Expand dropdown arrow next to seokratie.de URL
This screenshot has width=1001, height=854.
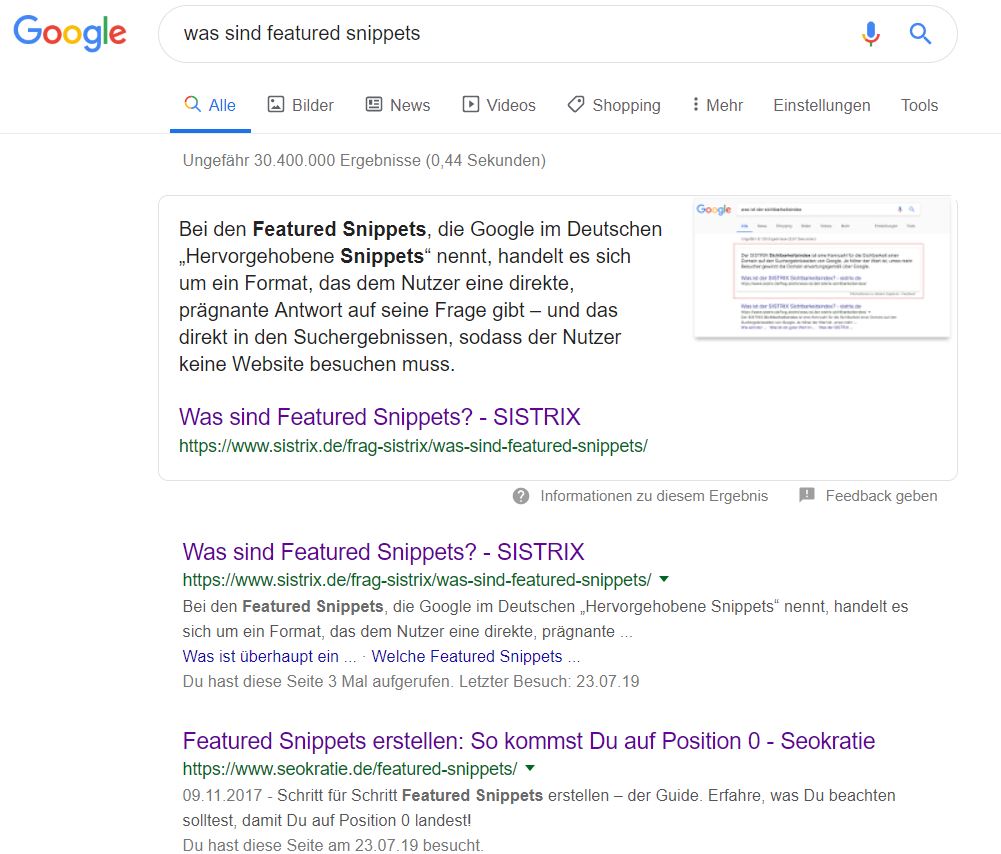pos(530,769)
